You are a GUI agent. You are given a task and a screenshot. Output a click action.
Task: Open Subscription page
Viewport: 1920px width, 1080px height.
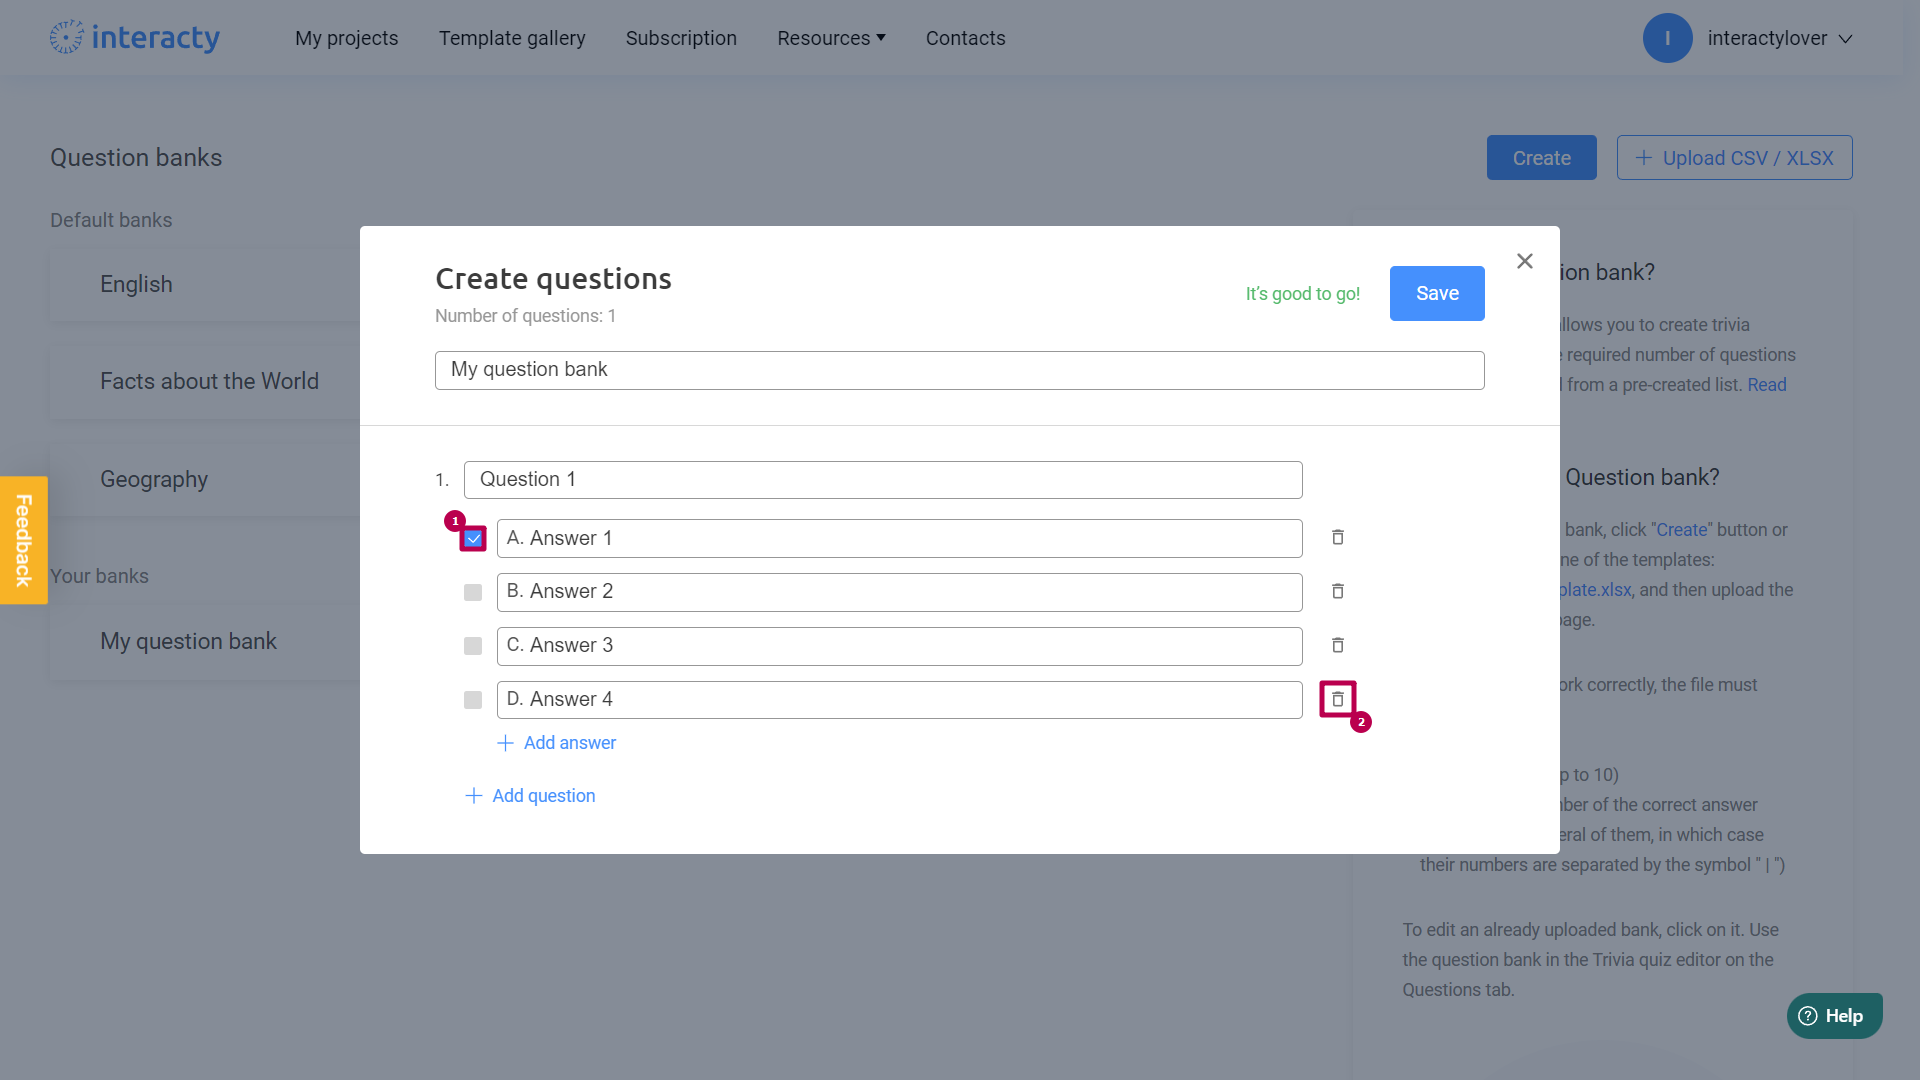tap(681, 38)
